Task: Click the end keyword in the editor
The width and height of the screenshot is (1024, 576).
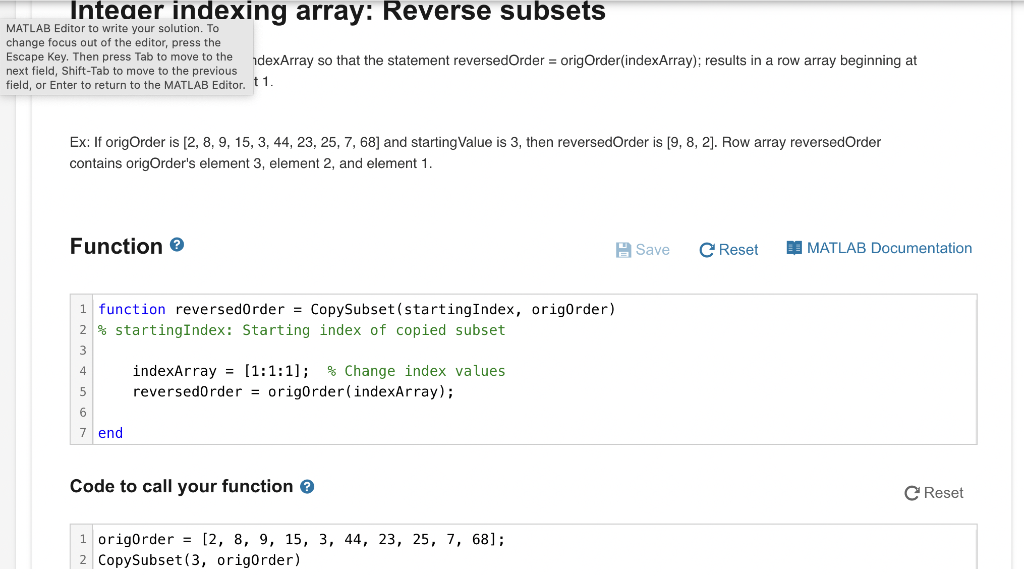Action: tap(109, 432)
